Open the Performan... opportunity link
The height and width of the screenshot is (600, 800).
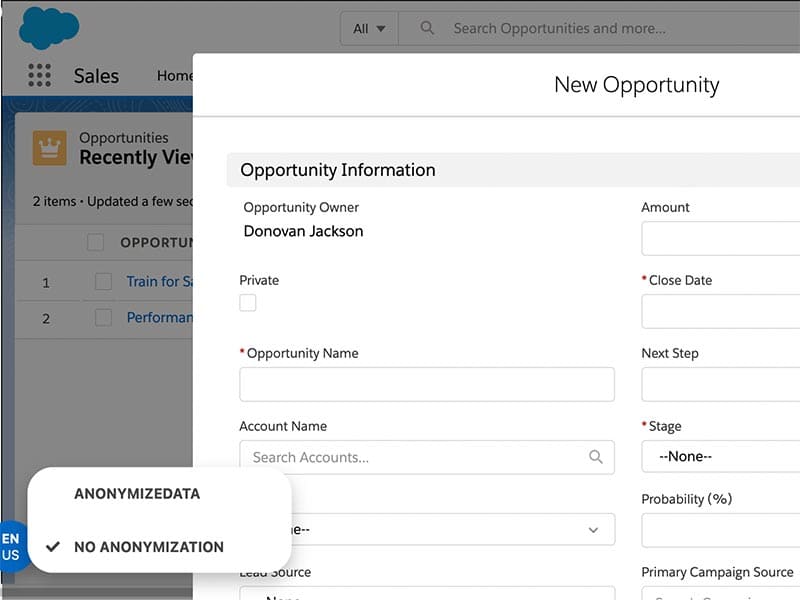point(159,318)
